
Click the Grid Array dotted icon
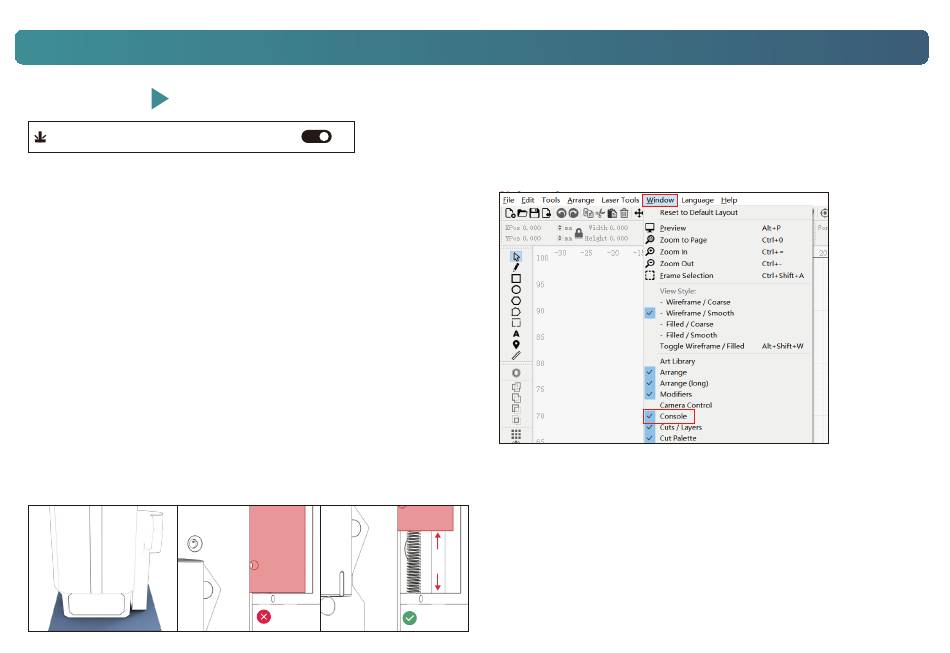[x=516, y=434]
